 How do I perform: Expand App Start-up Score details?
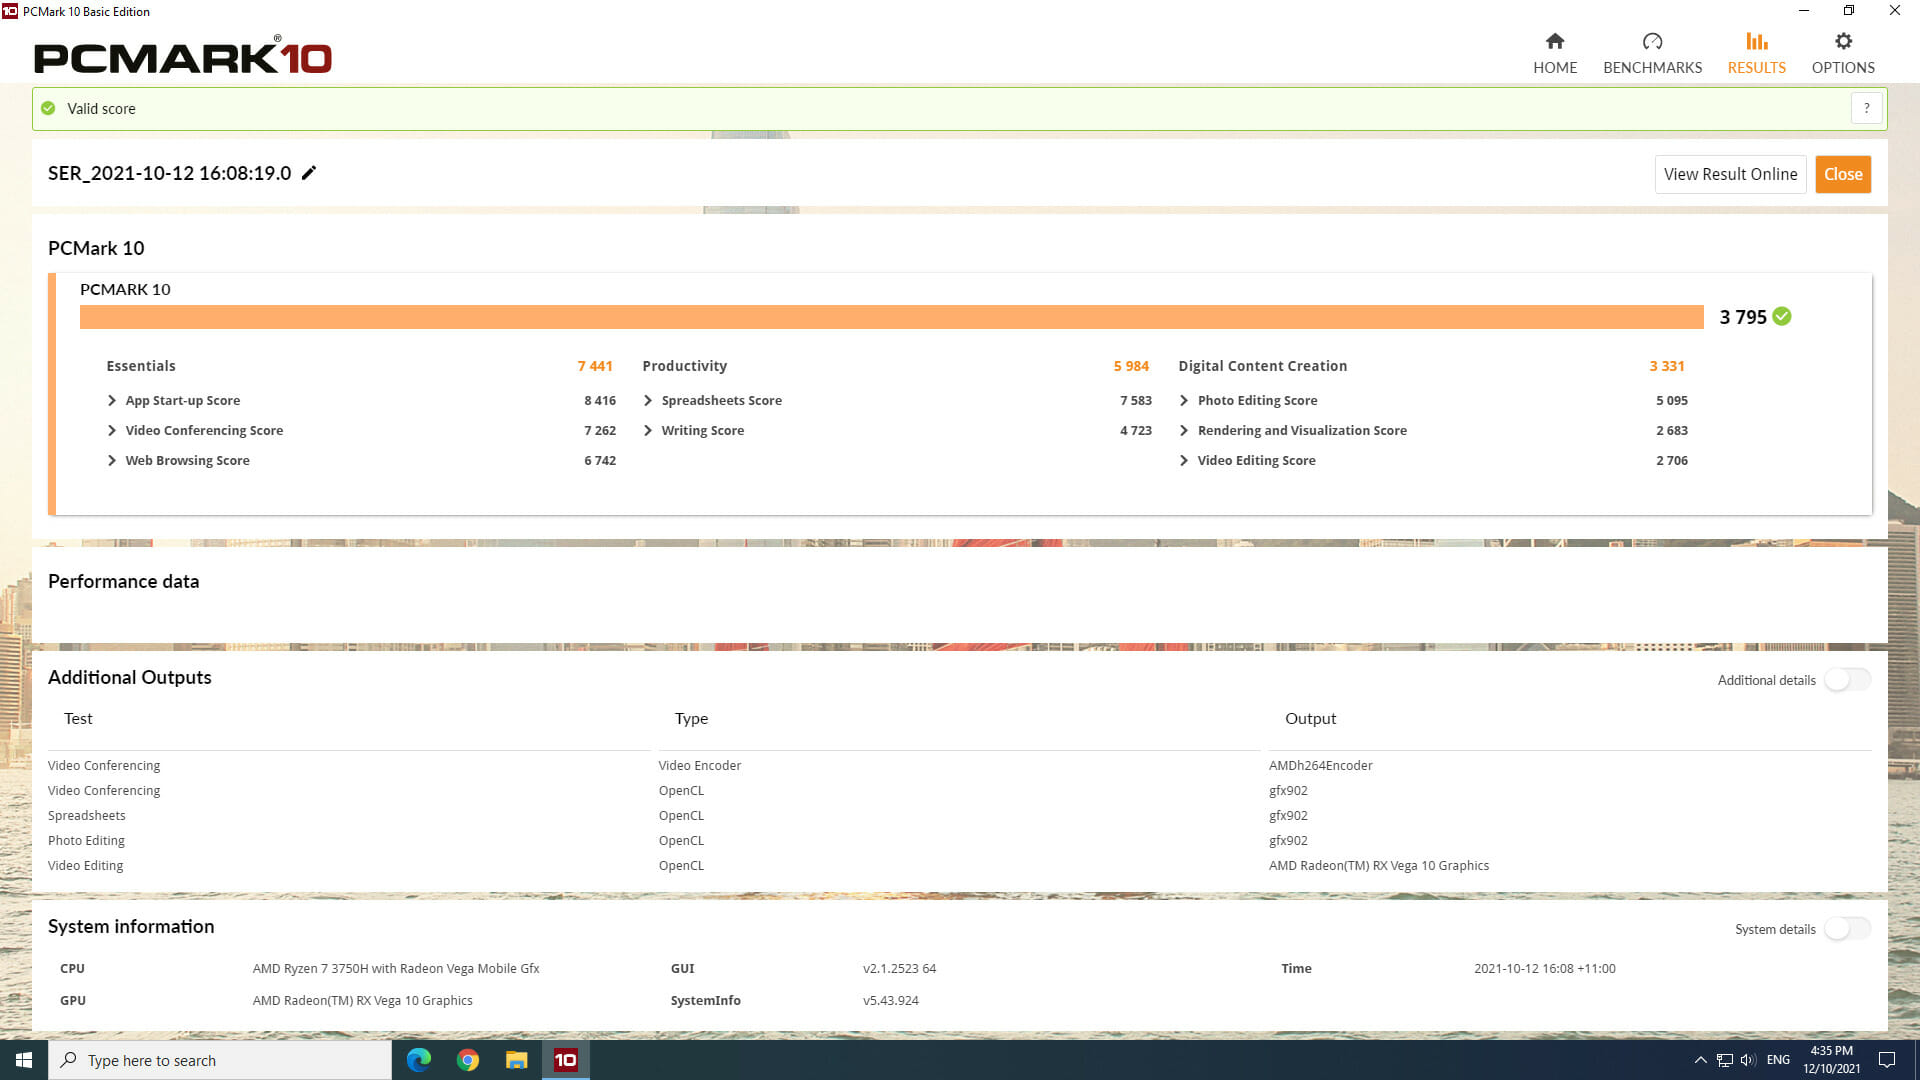pos(111,400)
